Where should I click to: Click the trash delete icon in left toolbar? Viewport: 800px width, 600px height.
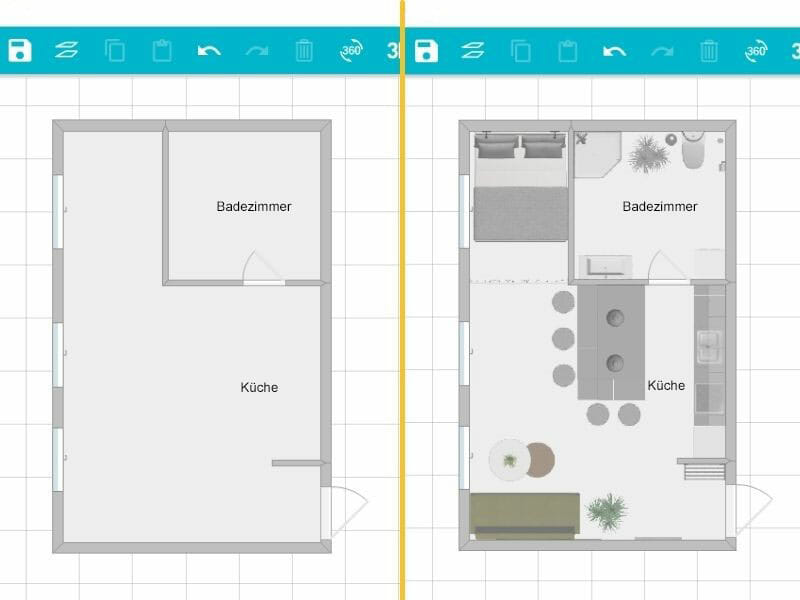304,51
